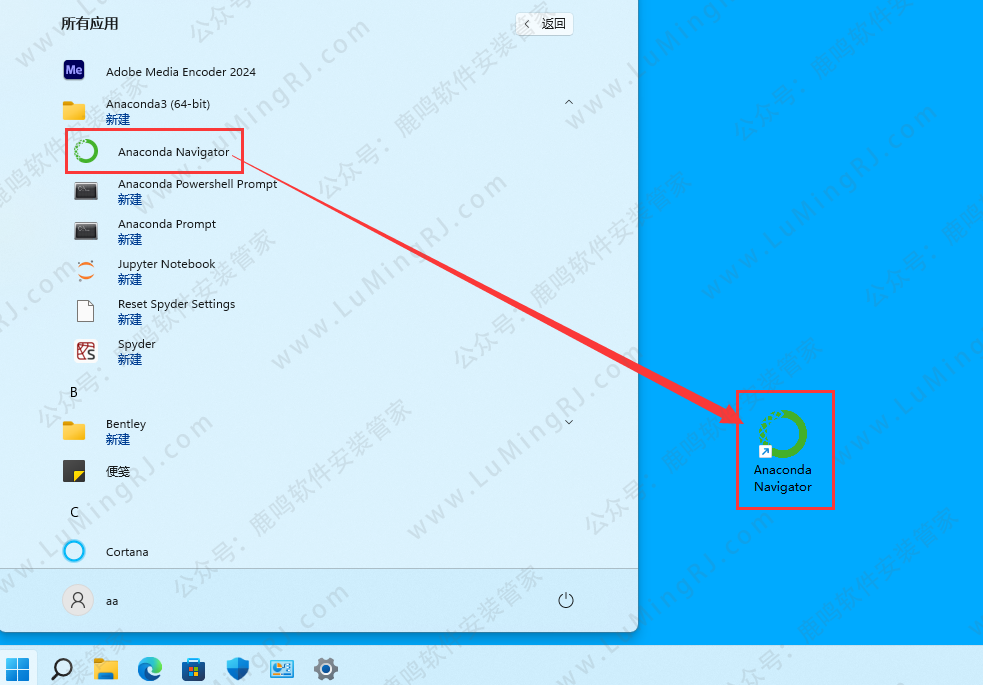Launch Anaconda Navigator from the app list
Screen dimensions: 983x685
pyautogui.click(x=172, y=152)
